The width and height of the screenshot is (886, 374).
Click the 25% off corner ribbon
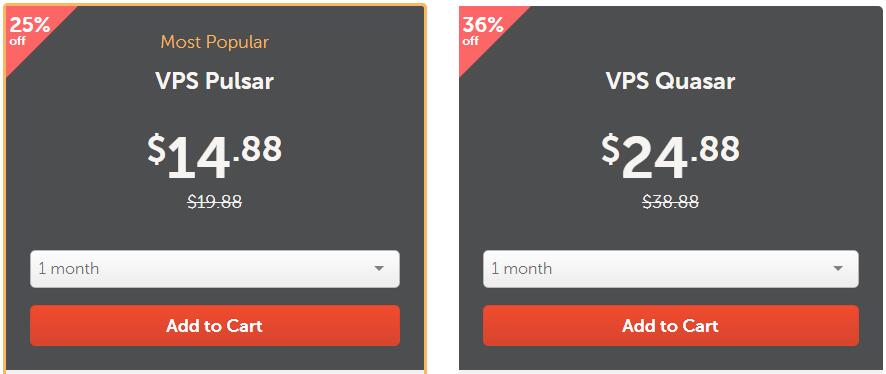(28, 31)
